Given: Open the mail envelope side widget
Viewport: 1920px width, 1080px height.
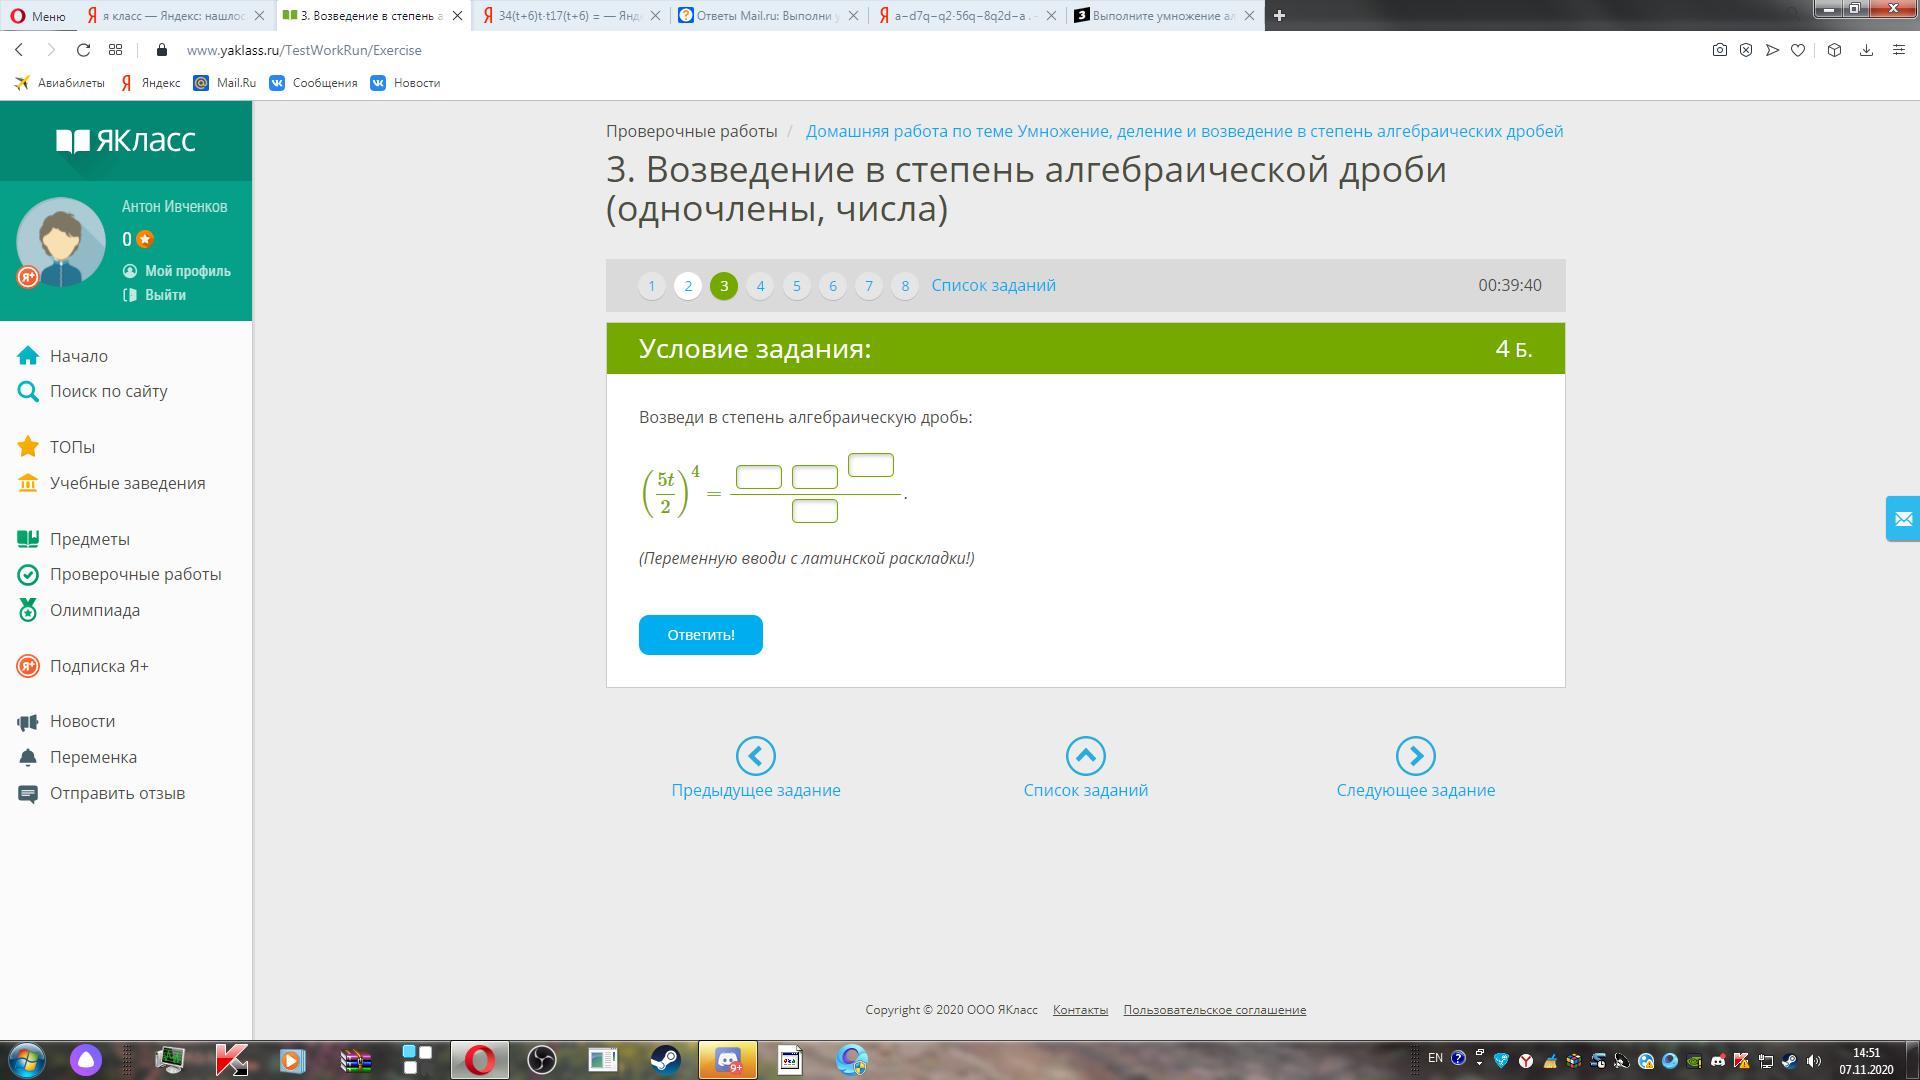Looking at the screenshot, I should tap(1902, 519).
